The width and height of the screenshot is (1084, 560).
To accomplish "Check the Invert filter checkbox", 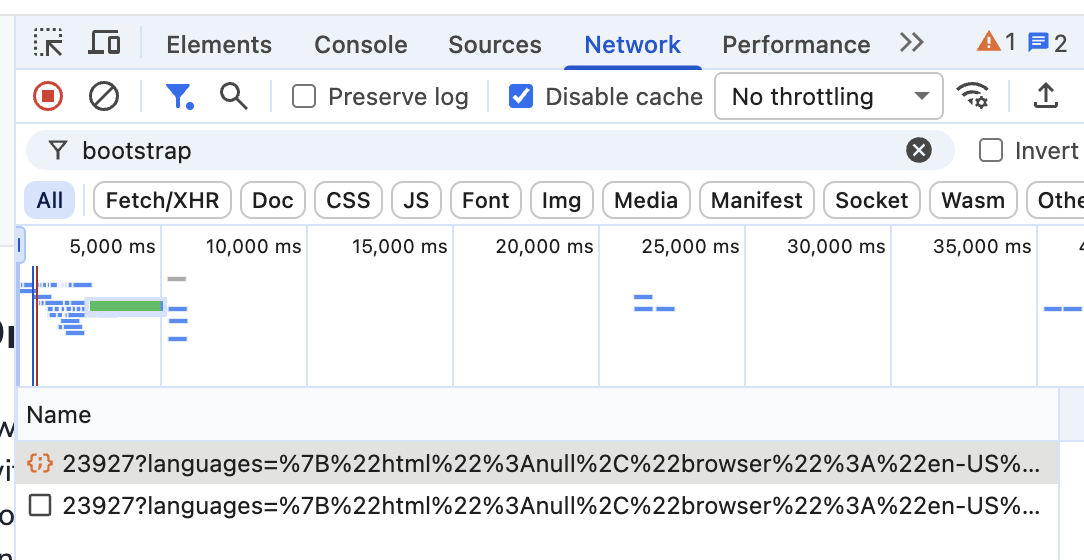I will 991,151.
